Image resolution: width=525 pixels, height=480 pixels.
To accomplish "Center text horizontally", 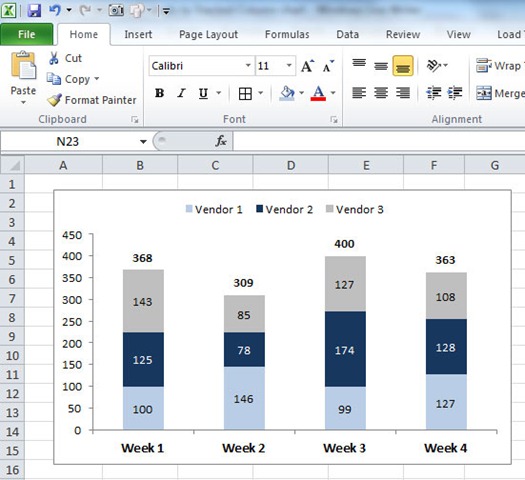I will coord(381,93).
